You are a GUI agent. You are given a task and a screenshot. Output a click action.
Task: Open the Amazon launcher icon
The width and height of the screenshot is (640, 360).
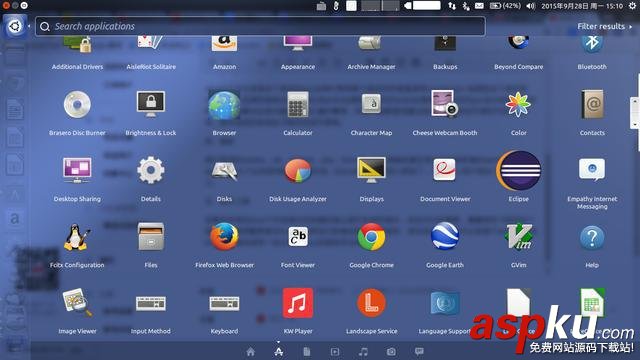224,44
